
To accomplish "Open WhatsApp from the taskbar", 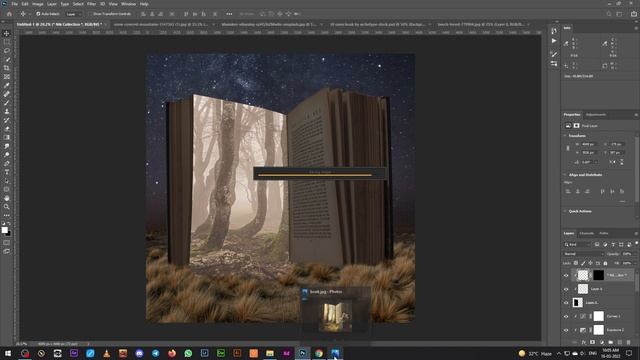I will pos(188,353).
